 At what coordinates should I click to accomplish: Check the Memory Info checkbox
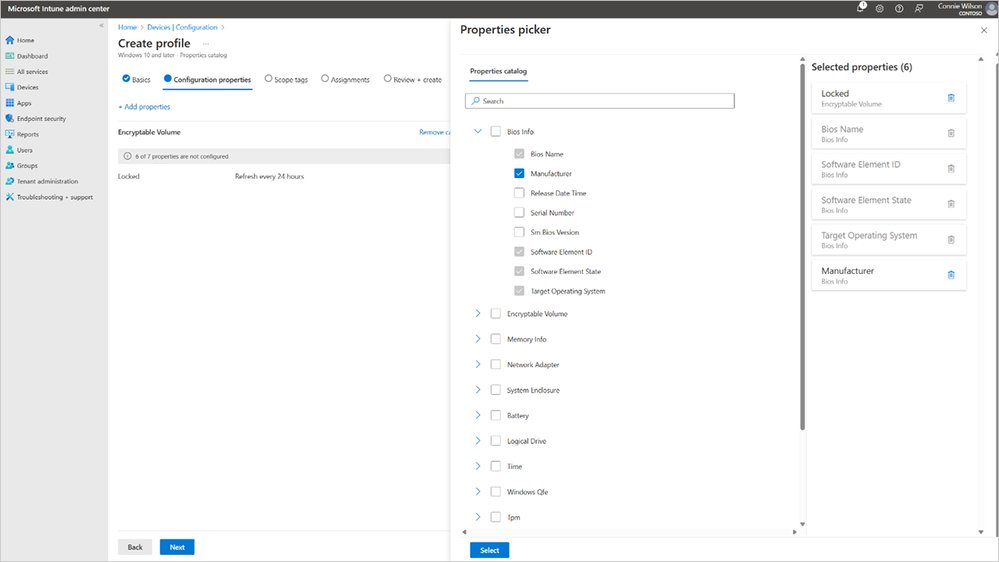coord(496,339)
